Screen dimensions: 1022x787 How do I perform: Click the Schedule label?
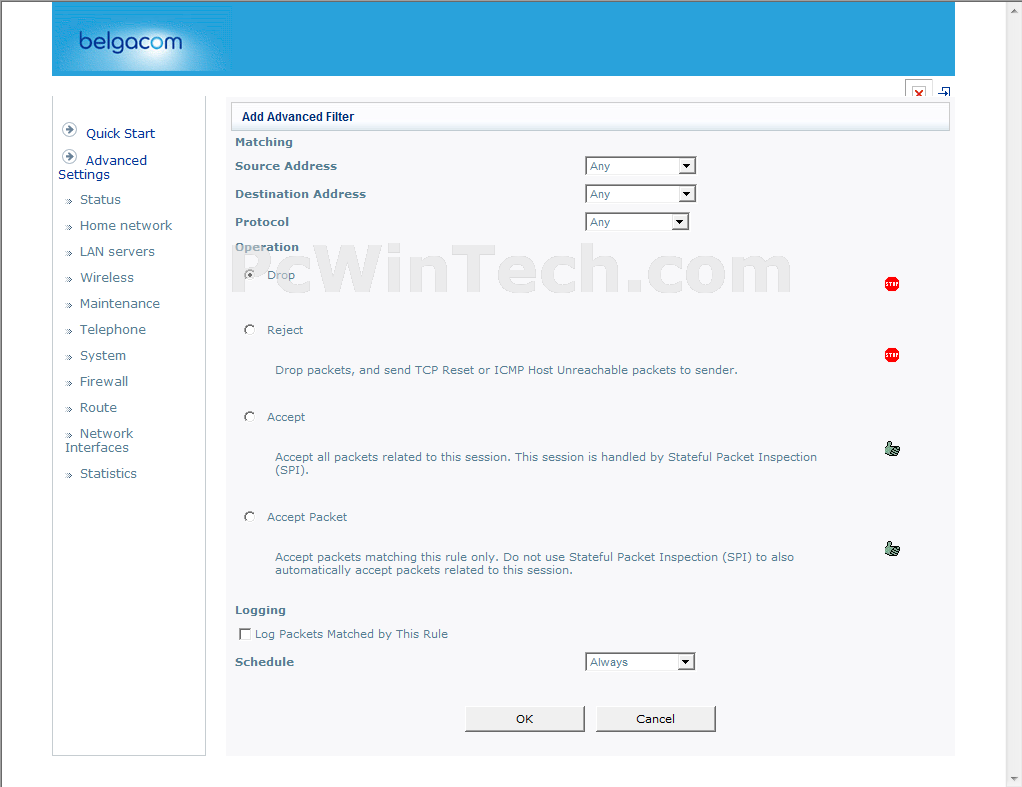265,662
